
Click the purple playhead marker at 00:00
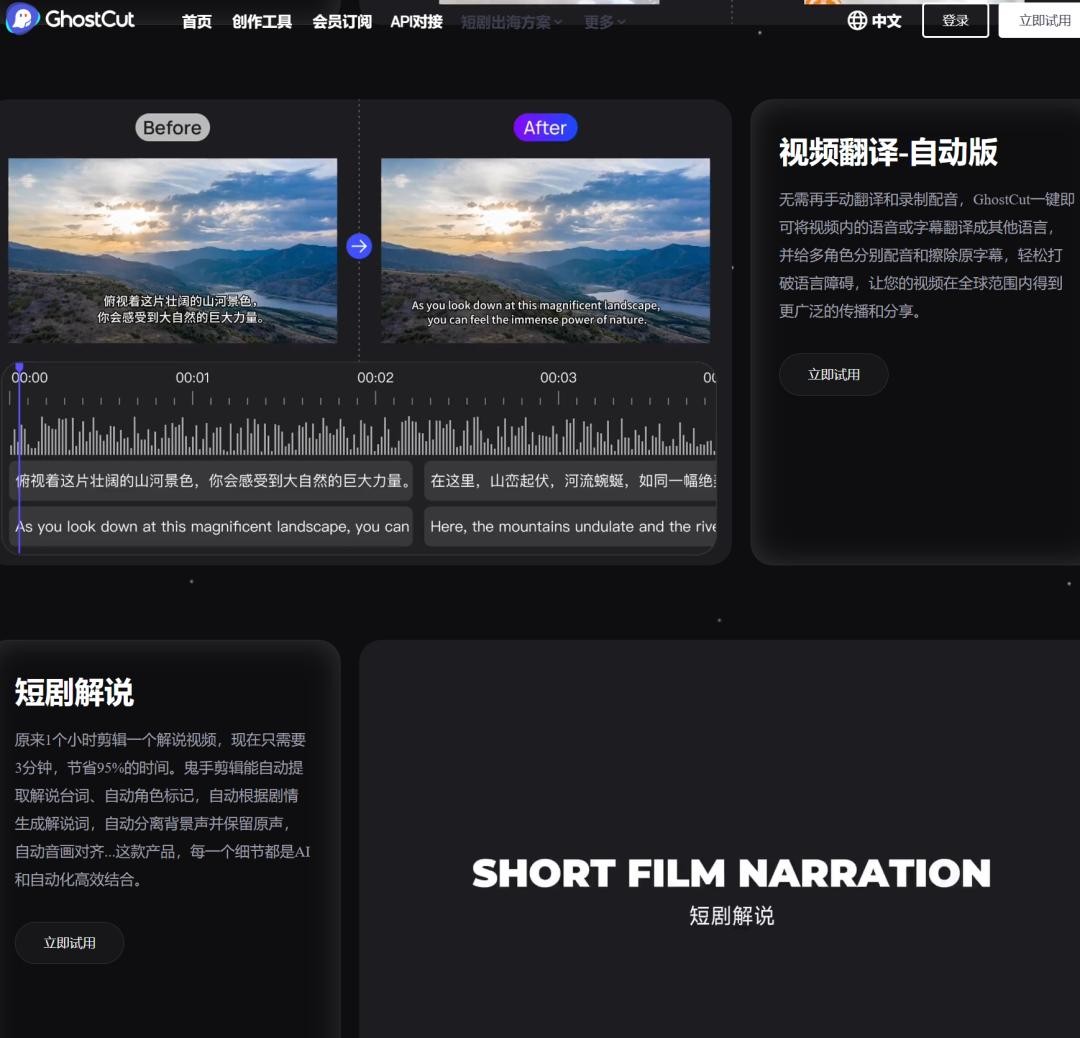(x=19, y=369)
